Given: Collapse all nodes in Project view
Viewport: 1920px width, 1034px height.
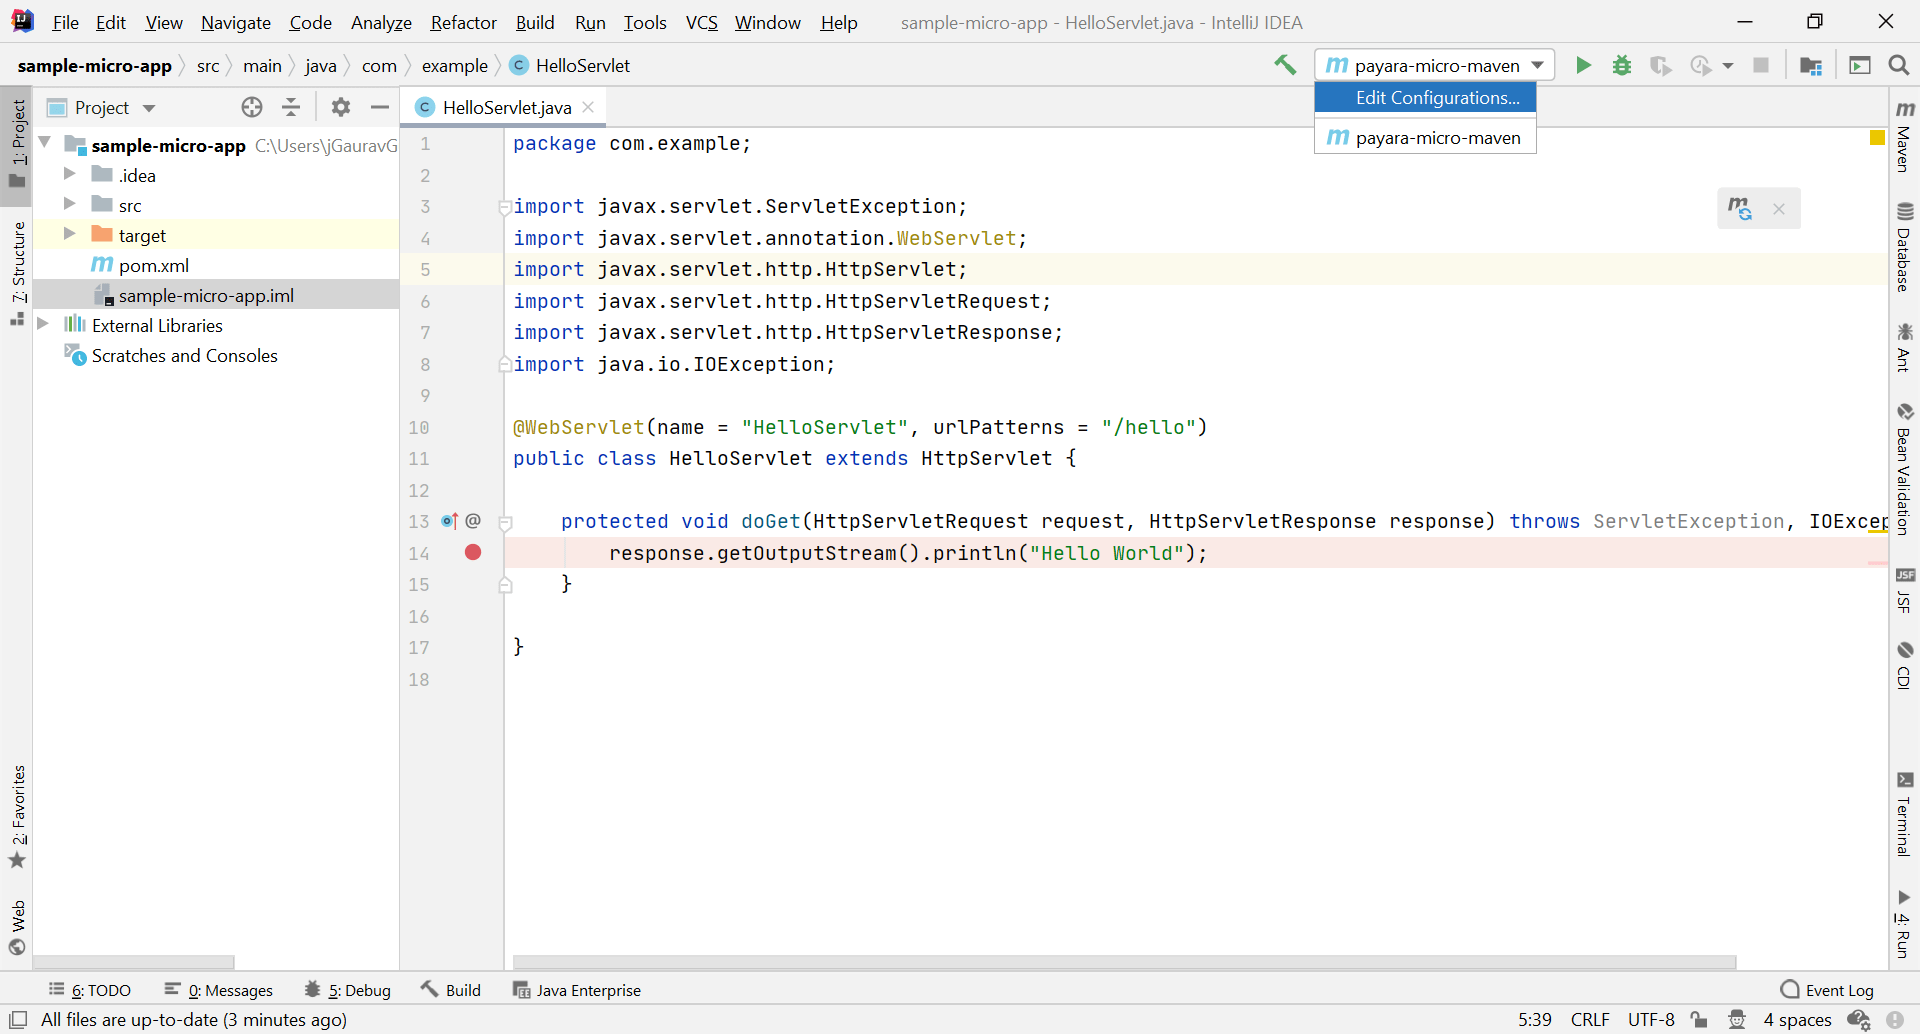Looking at the screenshot, I should click(290, 107).
